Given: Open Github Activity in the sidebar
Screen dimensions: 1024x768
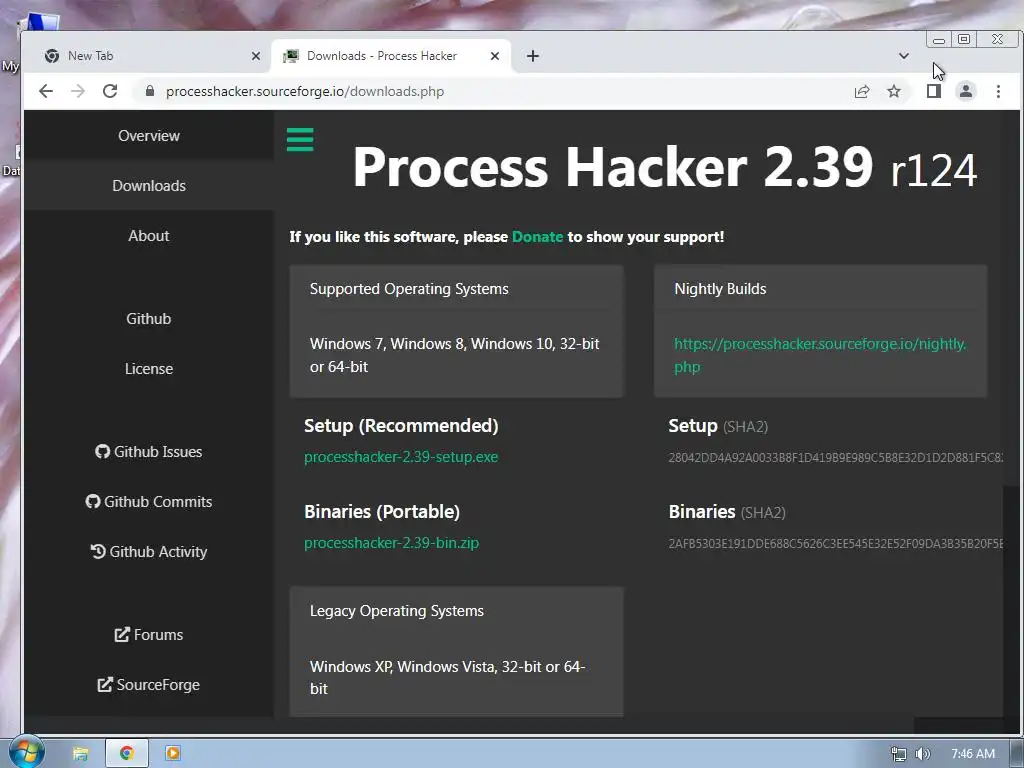Looking at the screenshot, I should [x=149, y=552].
